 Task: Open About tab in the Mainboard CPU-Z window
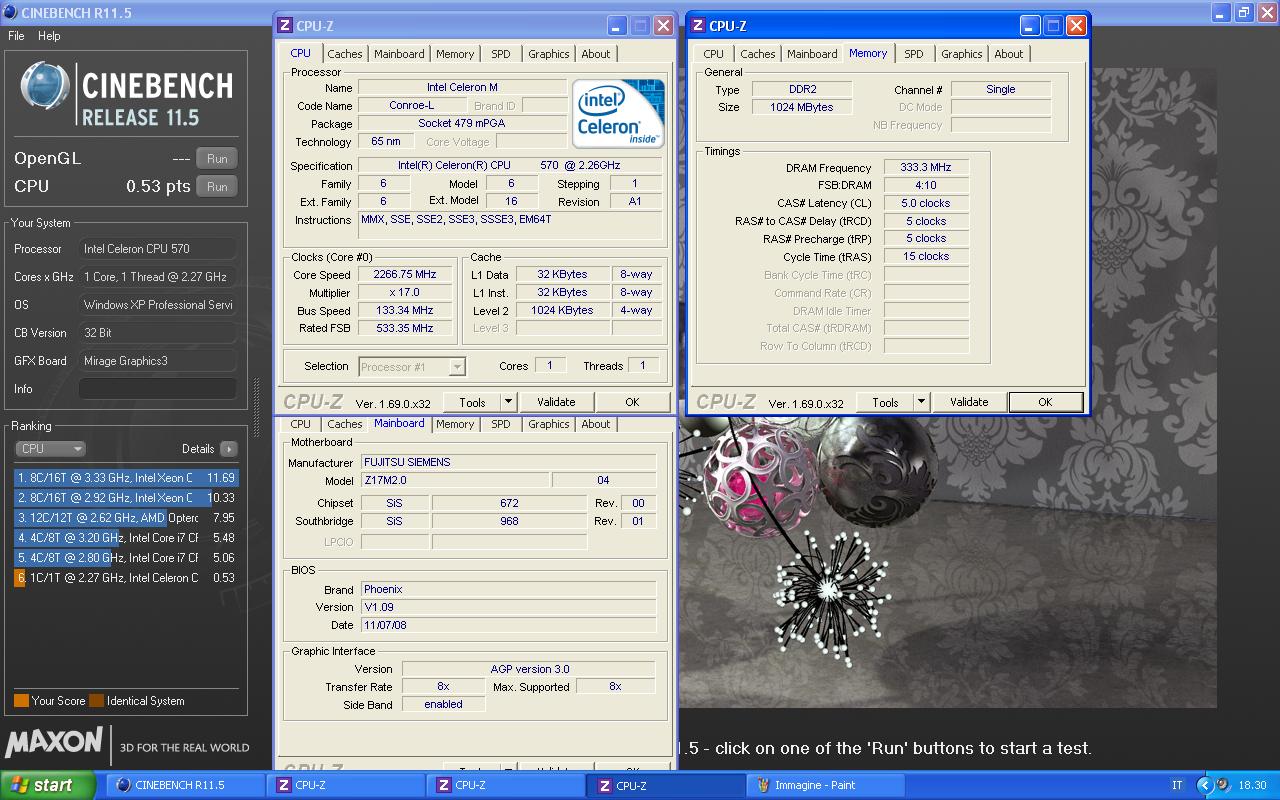[596, 424]
